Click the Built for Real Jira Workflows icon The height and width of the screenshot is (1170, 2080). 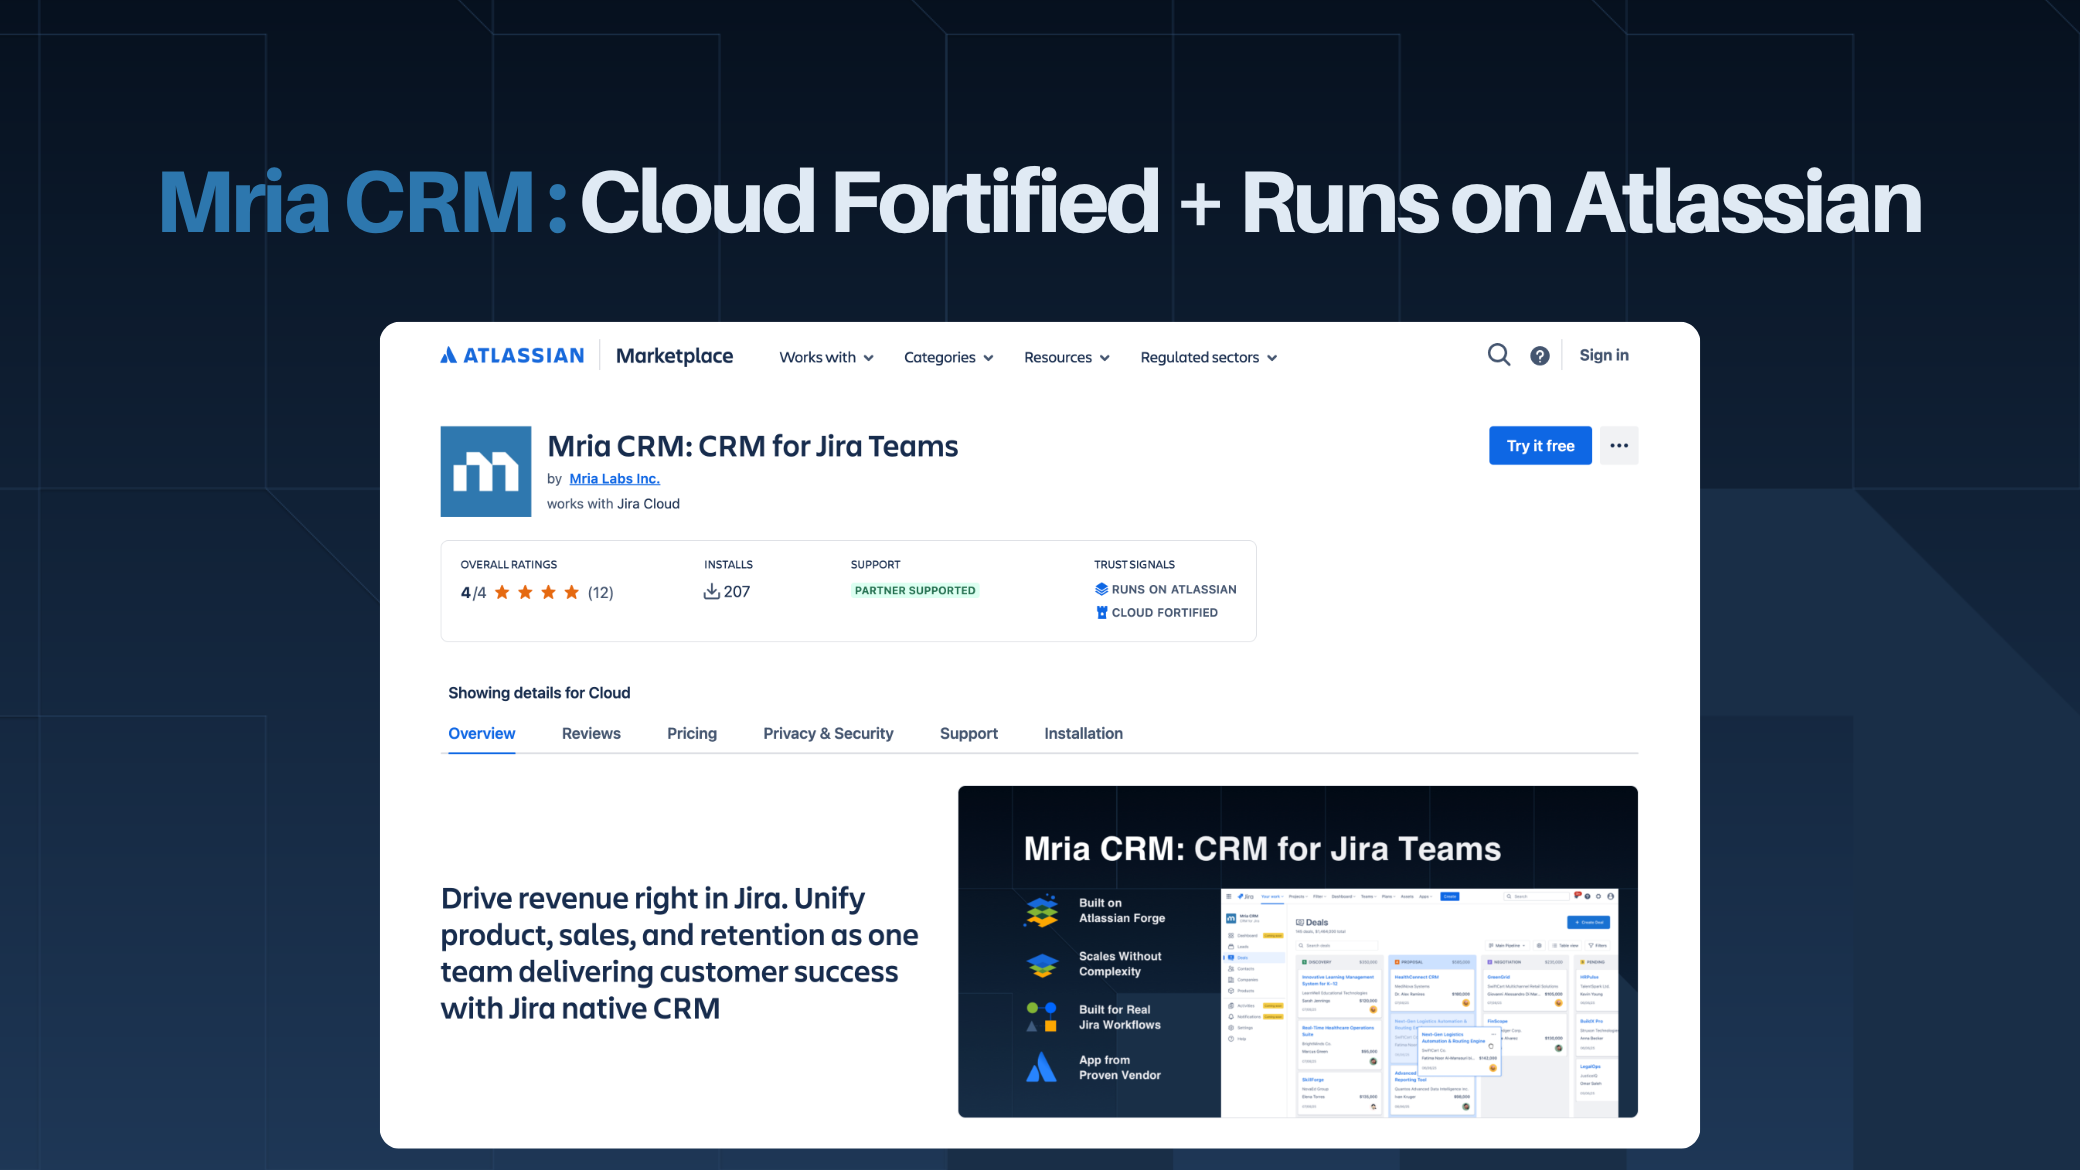click(x=1042, y=1017)
